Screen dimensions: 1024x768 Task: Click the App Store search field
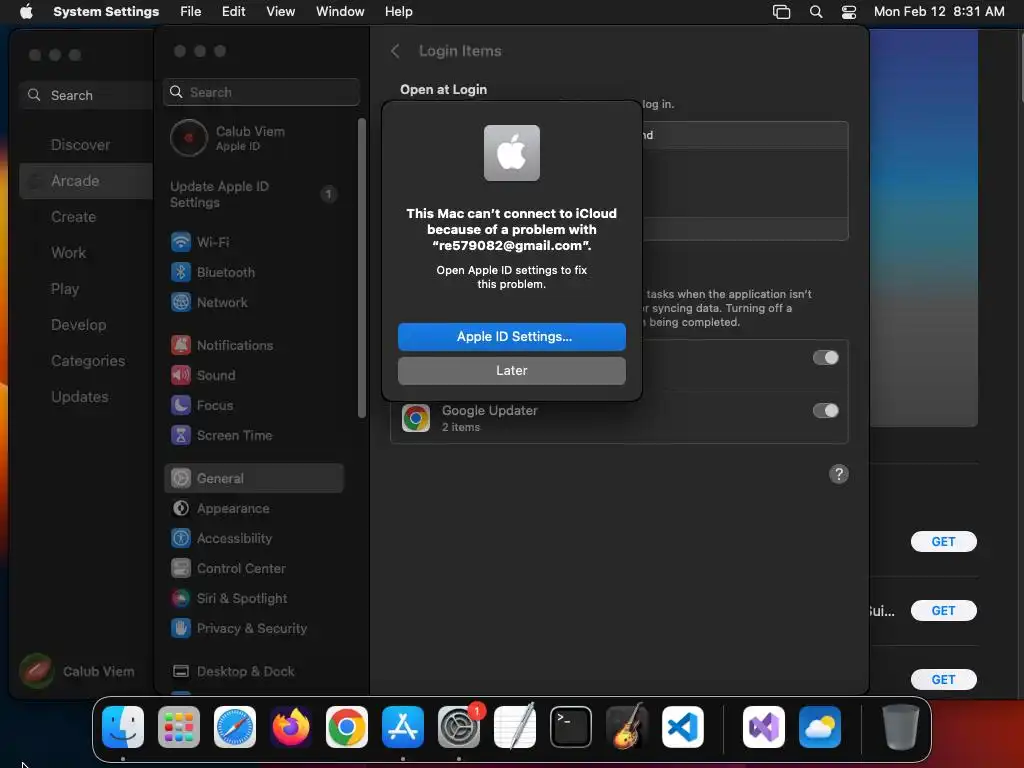(x=86, y=95)
